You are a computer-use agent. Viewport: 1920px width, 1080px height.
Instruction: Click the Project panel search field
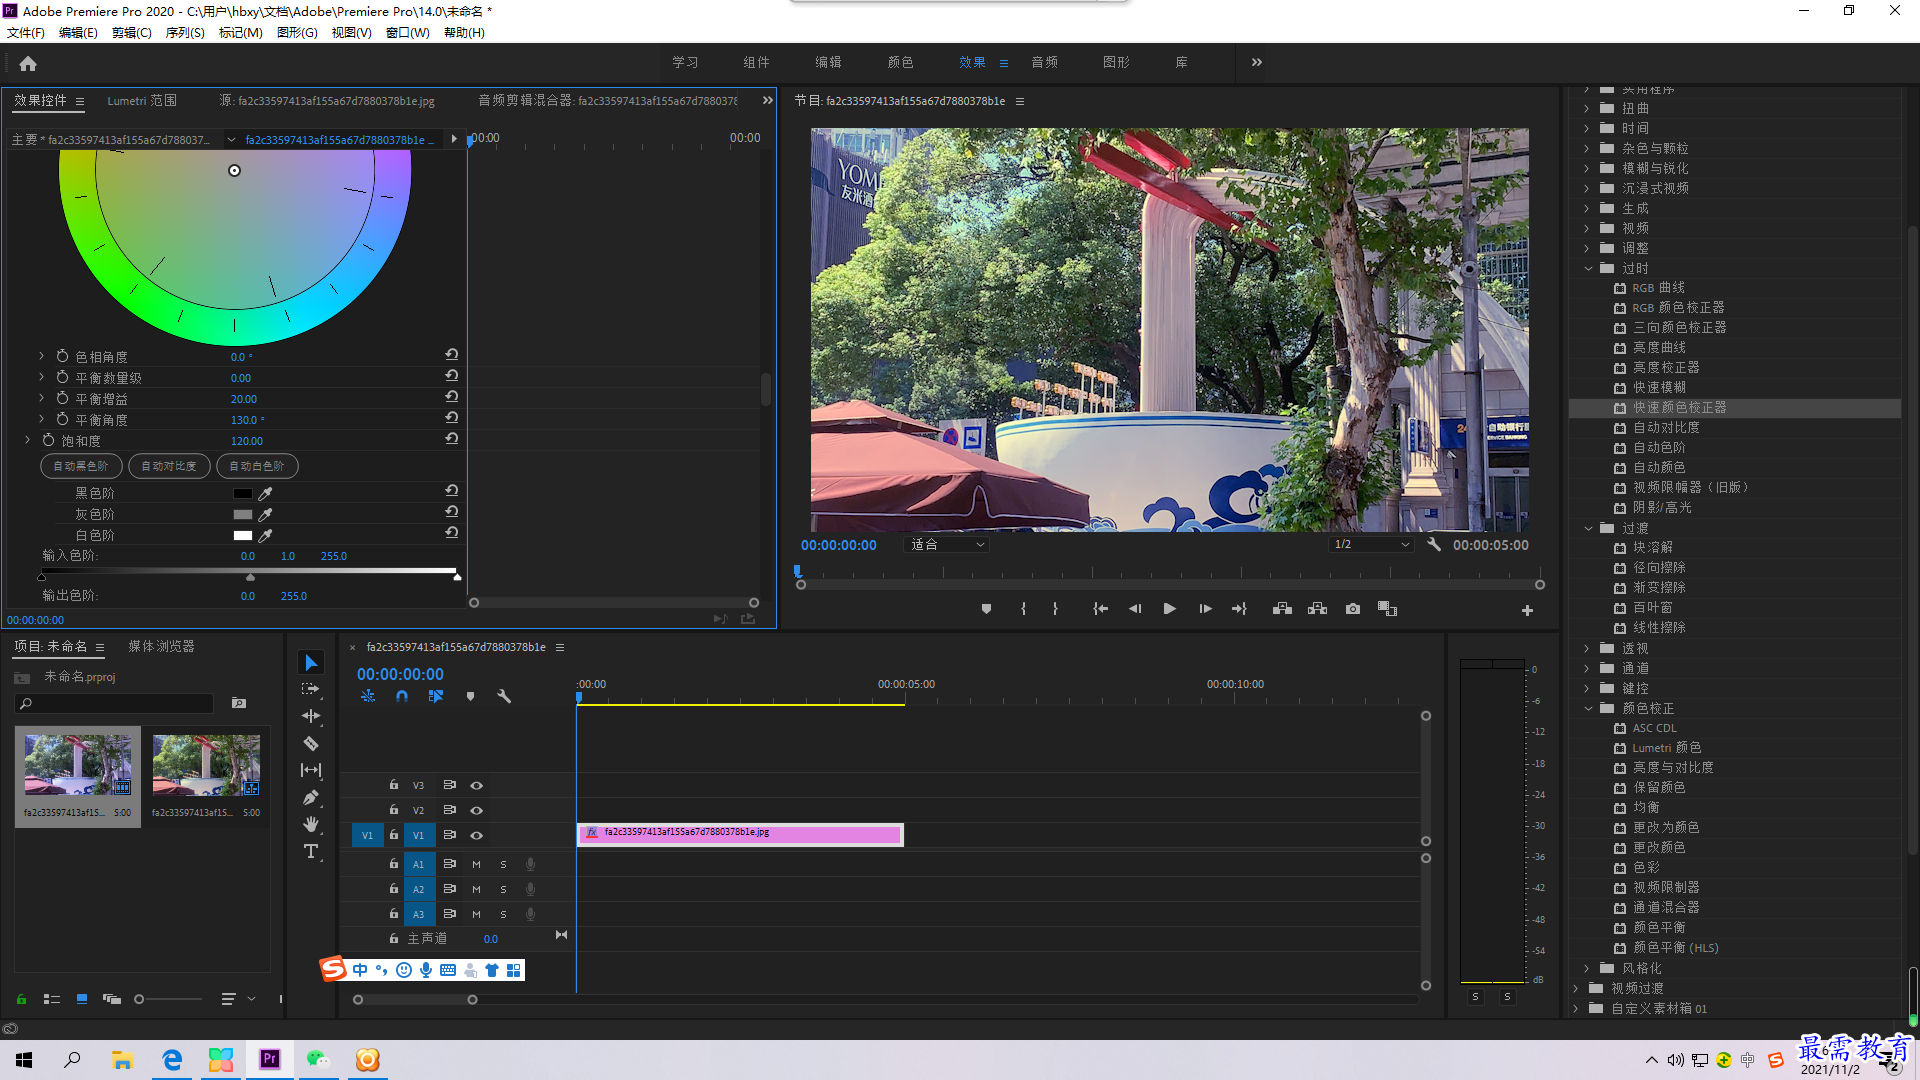115,703
